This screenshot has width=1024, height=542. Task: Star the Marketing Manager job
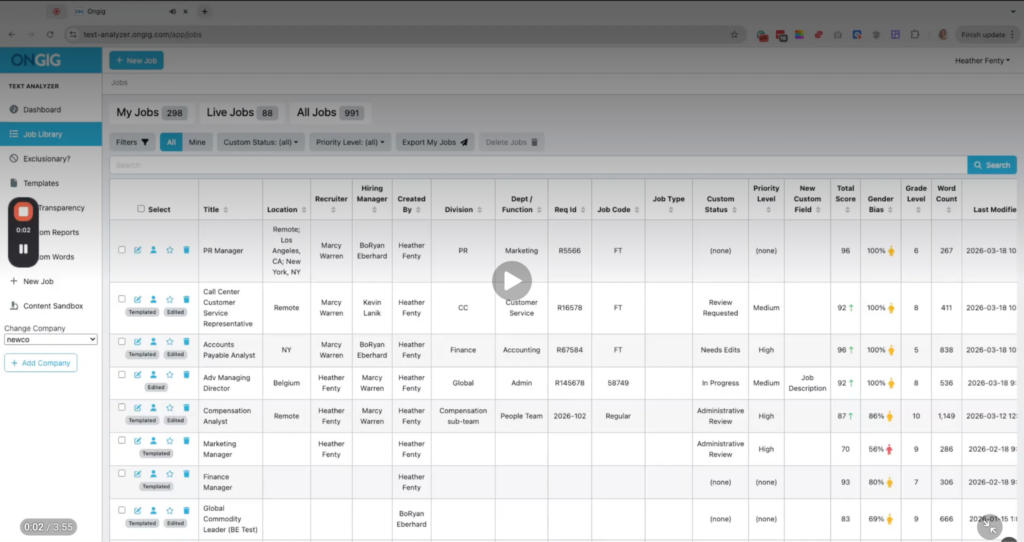point(170,441)
